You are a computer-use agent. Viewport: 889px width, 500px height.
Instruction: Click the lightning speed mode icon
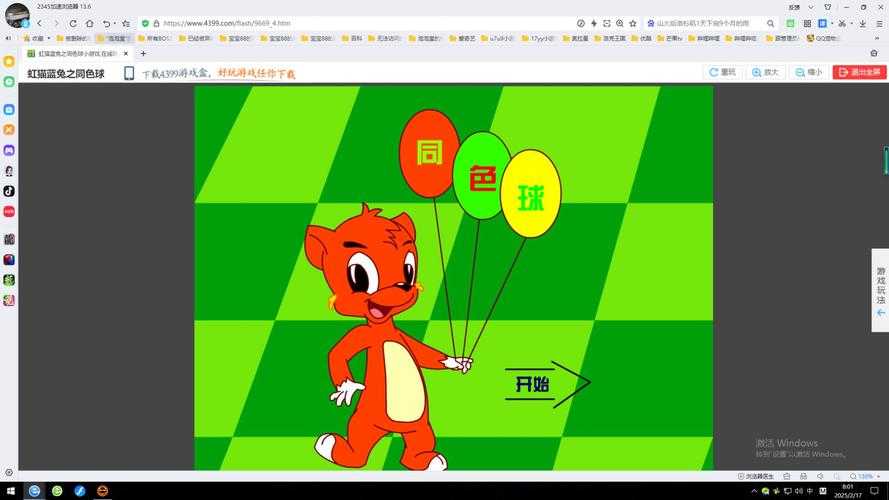594,23
